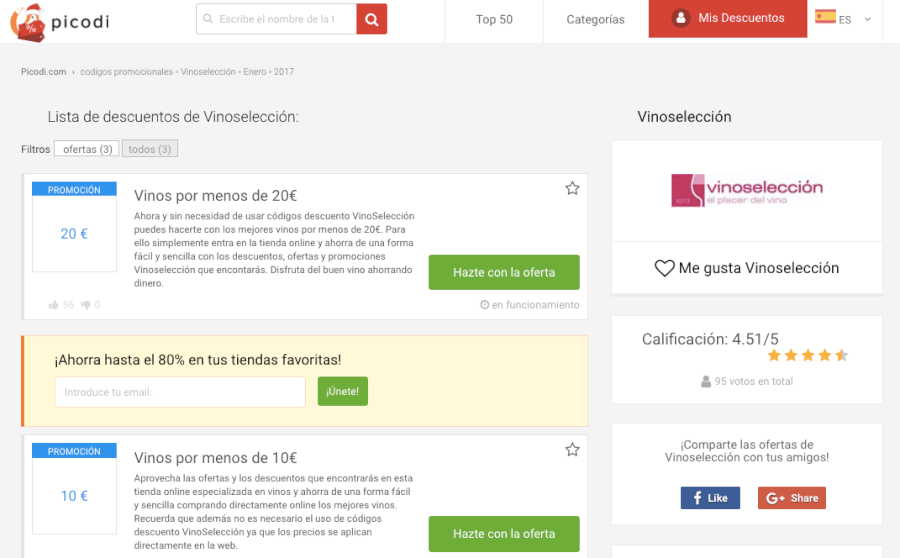Viewport: 900px width, 558px height.
Task: Open the Categorías menu
Action: point(595,20)
